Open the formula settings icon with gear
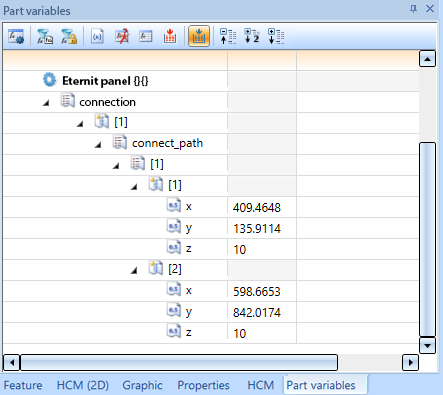The width and height of the screenshot is (443, 395). pos(16,36)
